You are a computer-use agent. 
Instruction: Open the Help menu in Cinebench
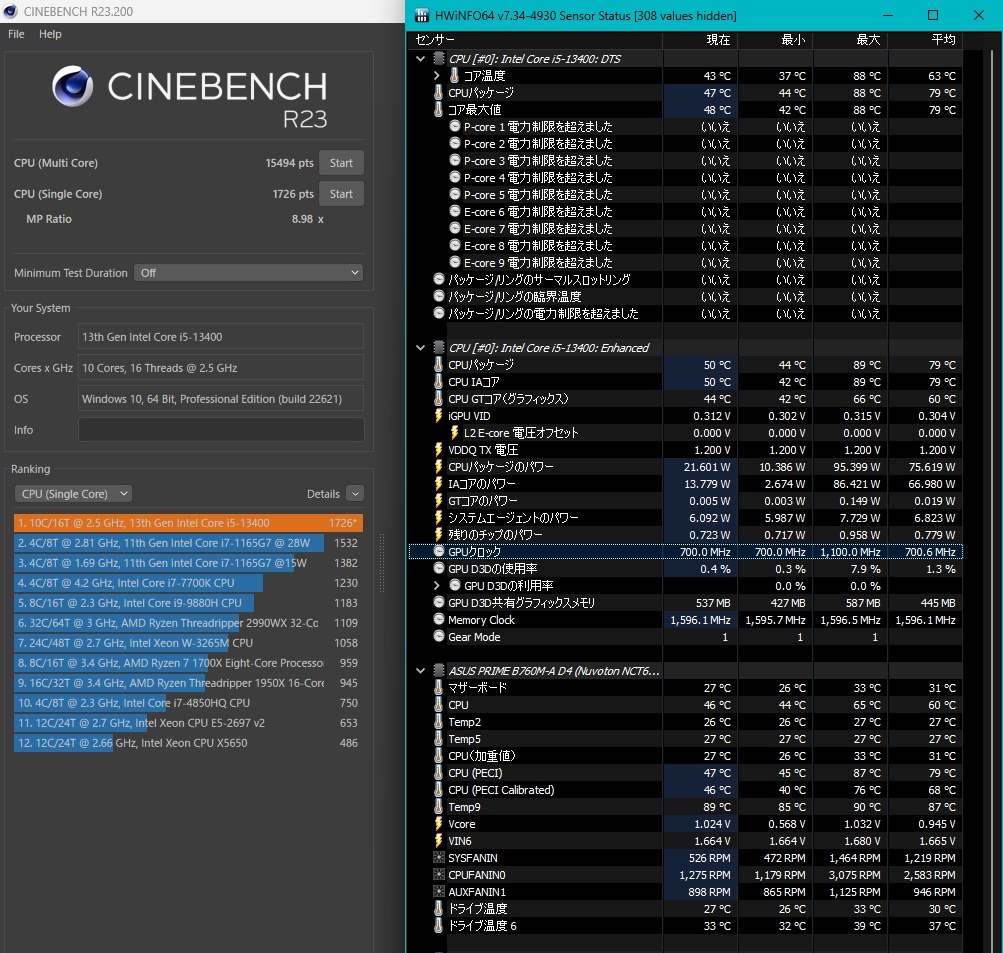click(x=50, y=34)
